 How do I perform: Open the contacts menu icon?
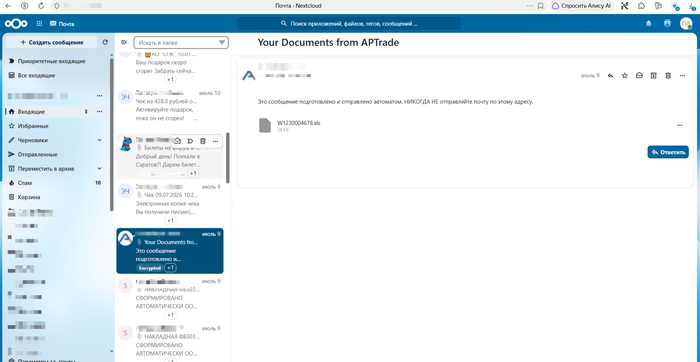(667, 24)
